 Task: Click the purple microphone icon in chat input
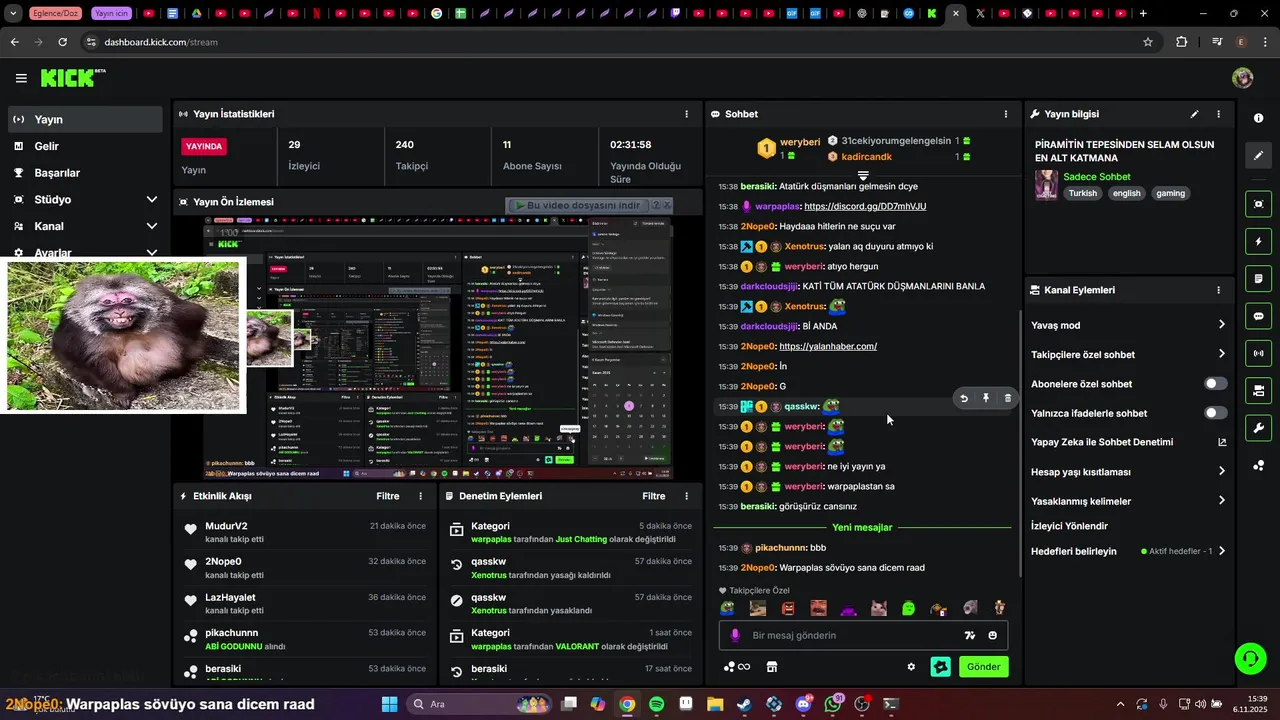point(735,635)
